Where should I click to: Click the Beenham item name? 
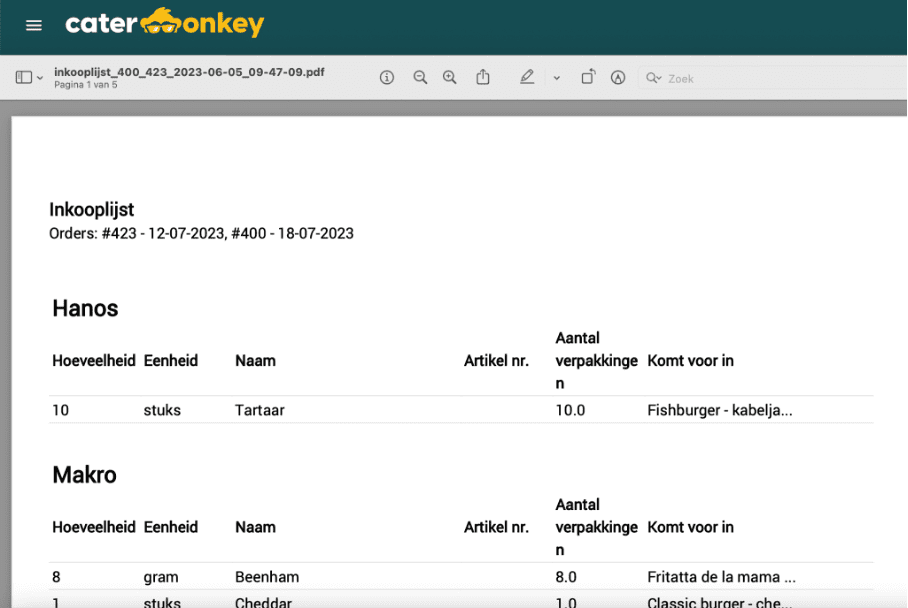coord(266,577)
